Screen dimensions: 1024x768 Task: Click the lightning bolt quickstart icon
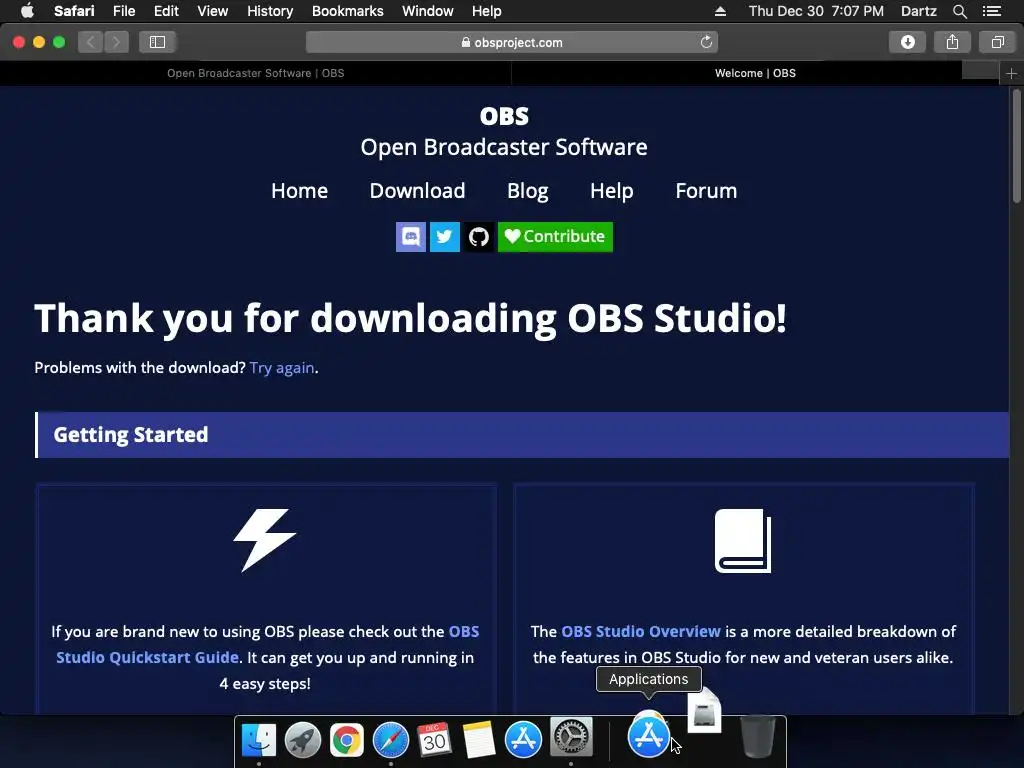265,541
